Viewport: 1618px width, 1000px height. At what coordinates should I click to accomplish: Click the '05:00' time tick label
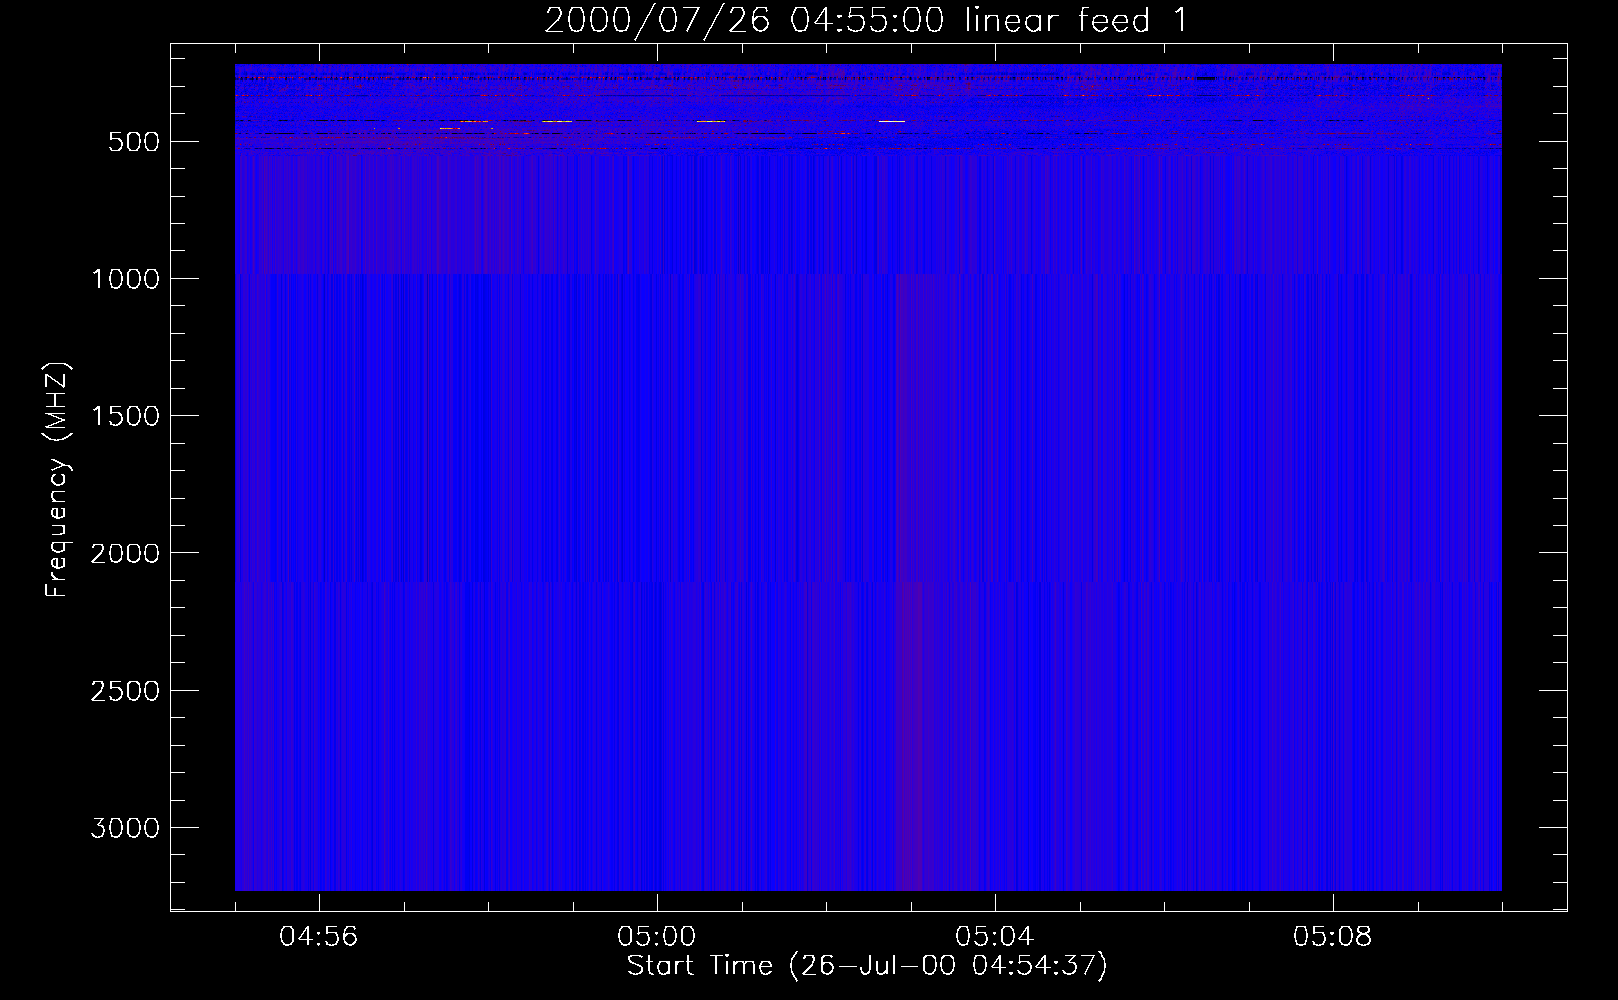click(657, 937)
